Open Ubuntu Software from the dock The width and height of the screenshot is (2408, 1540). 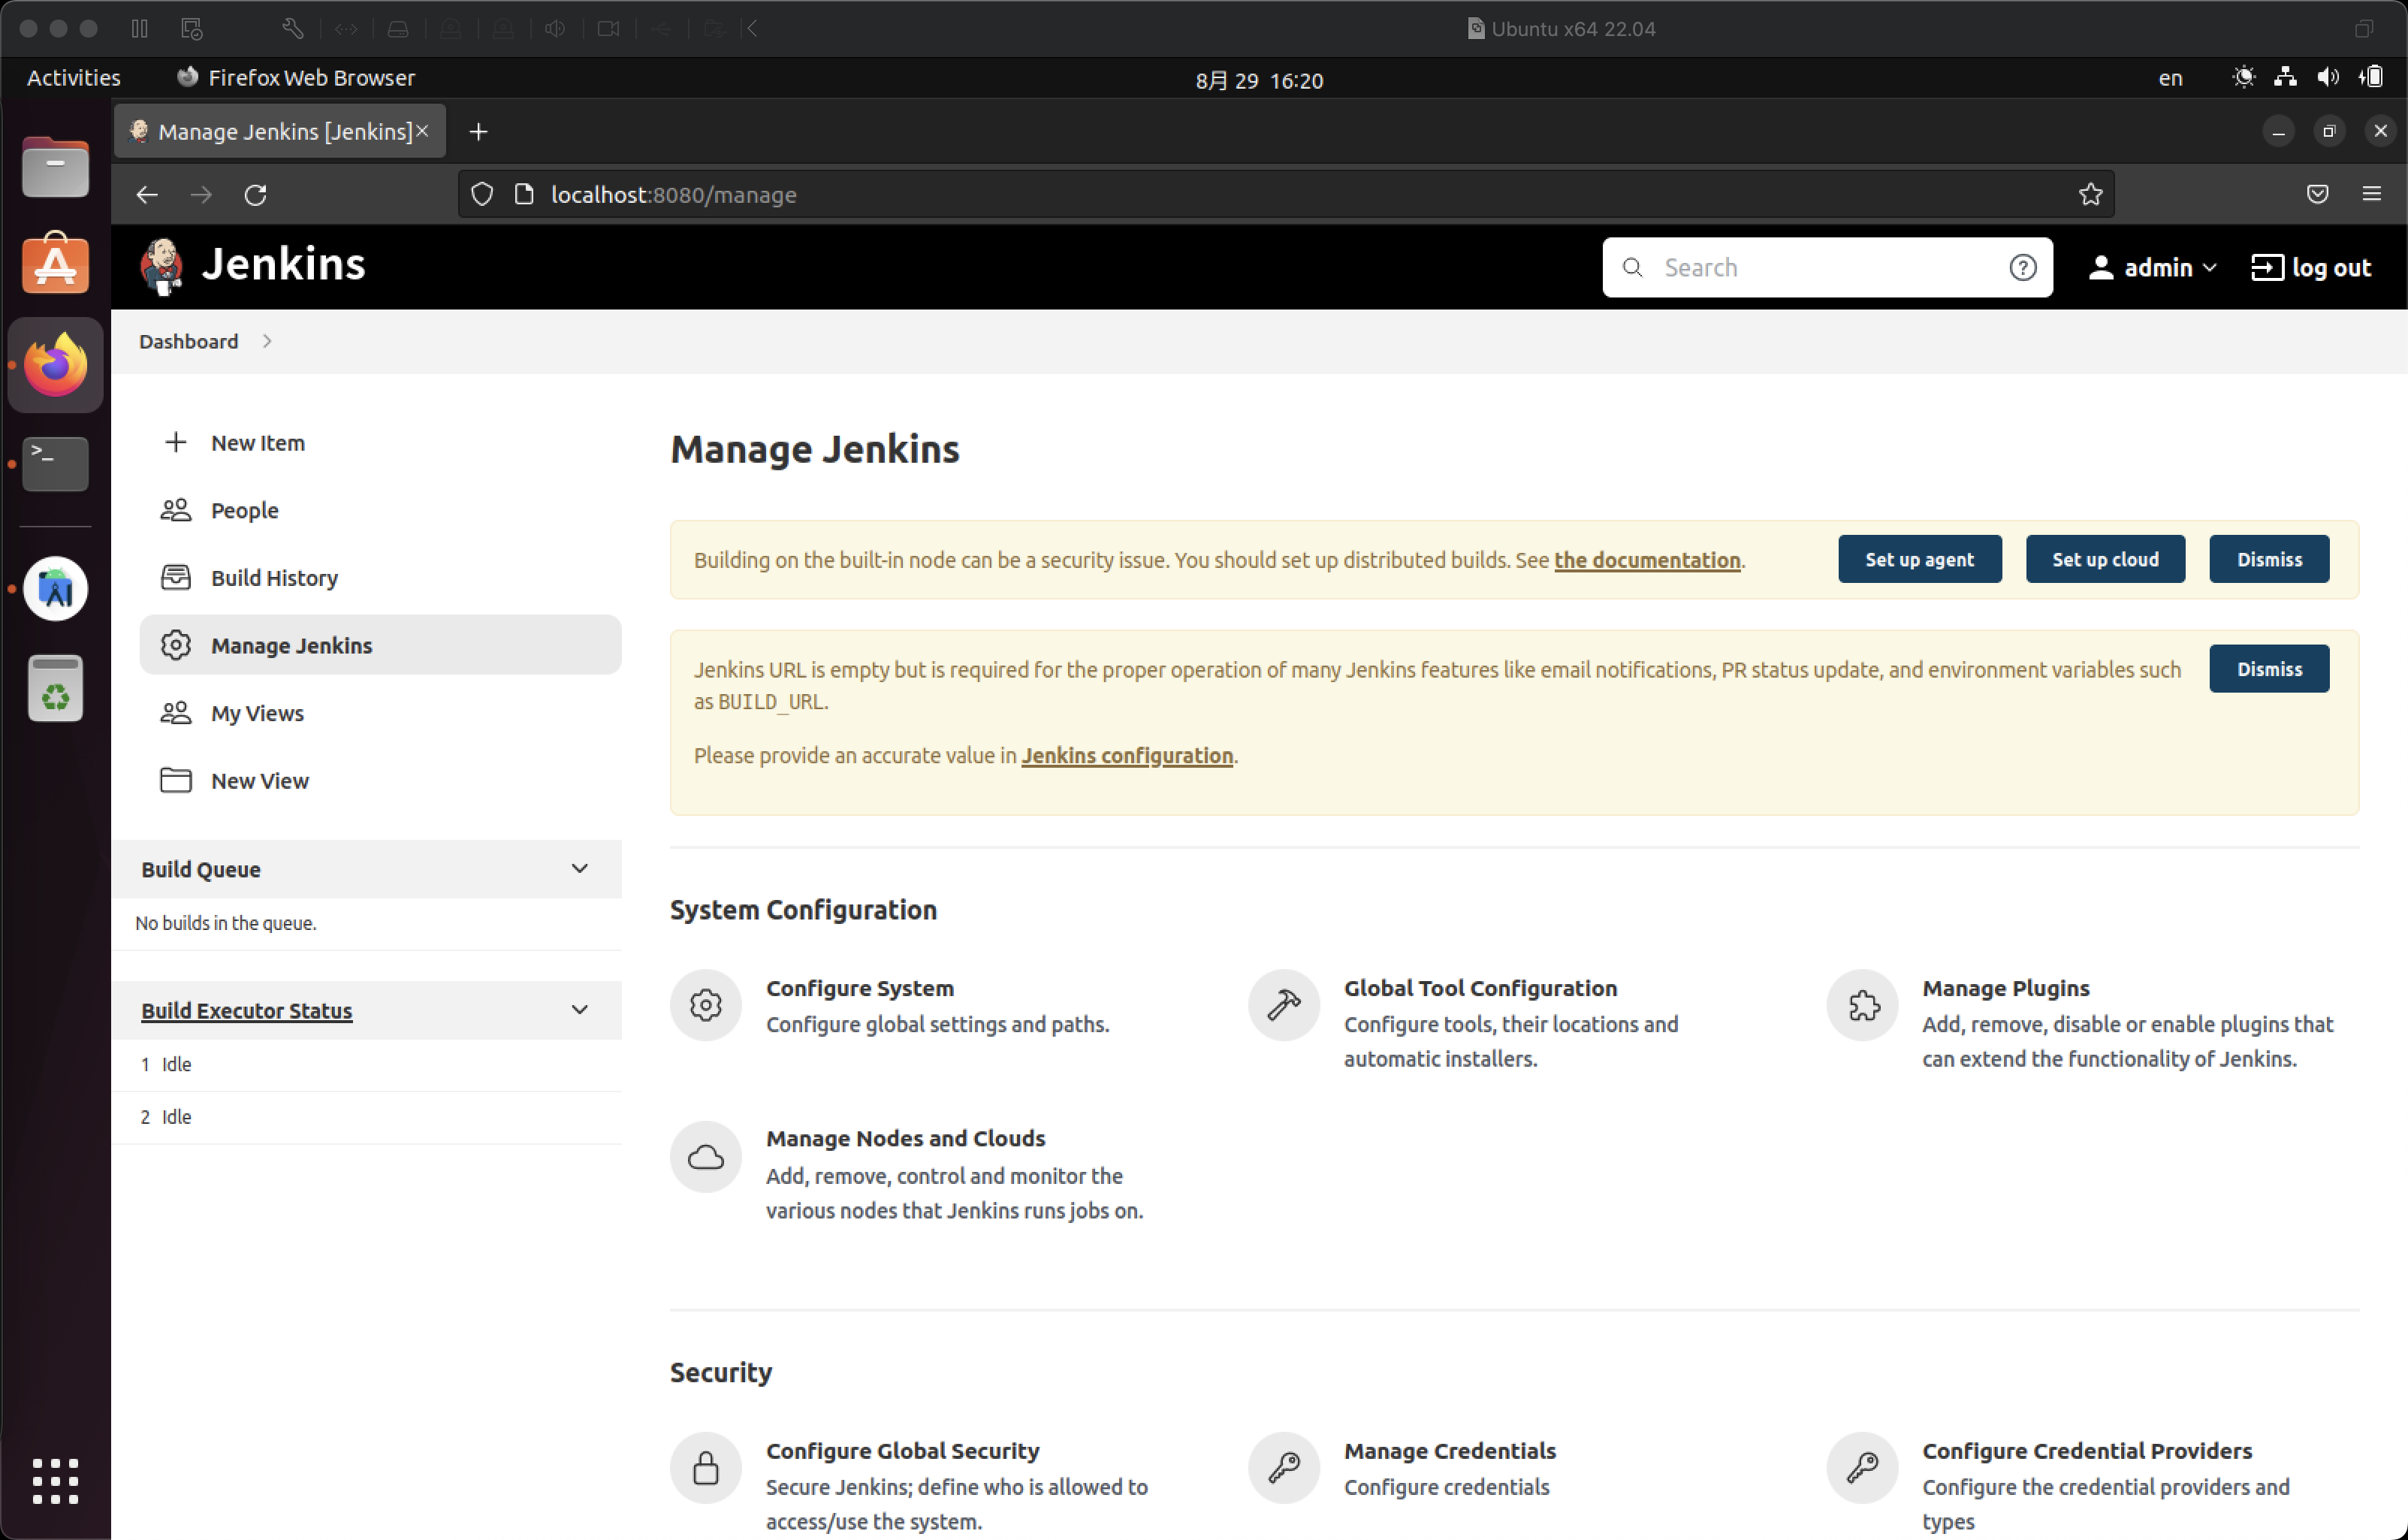pyautogui.click(x=55, y=264)
